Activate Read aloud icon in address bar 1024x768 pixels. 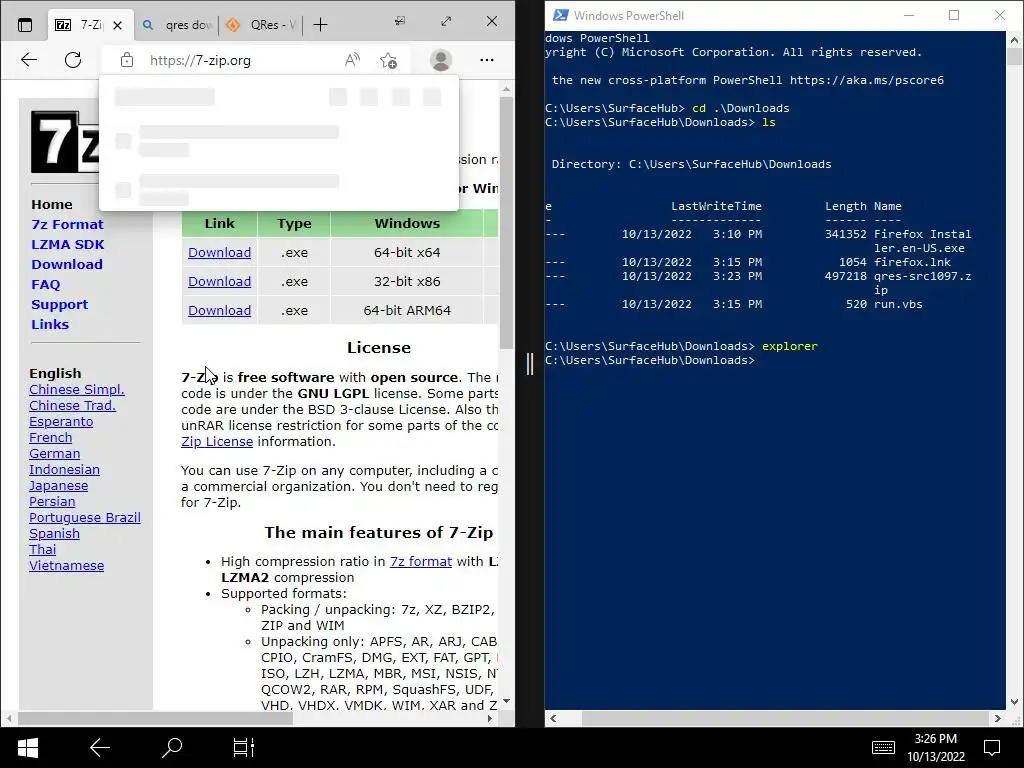[352, 60]
